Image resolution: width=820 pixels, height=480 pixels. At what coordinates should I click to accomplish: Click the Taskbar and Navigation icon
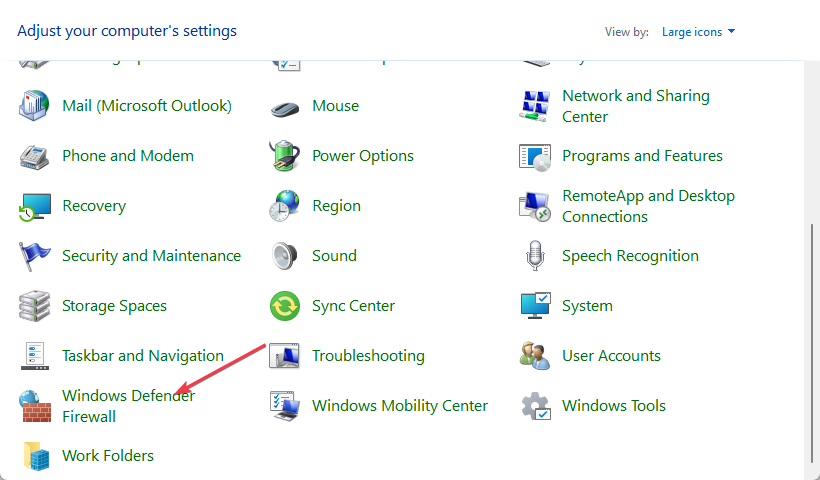35,356
